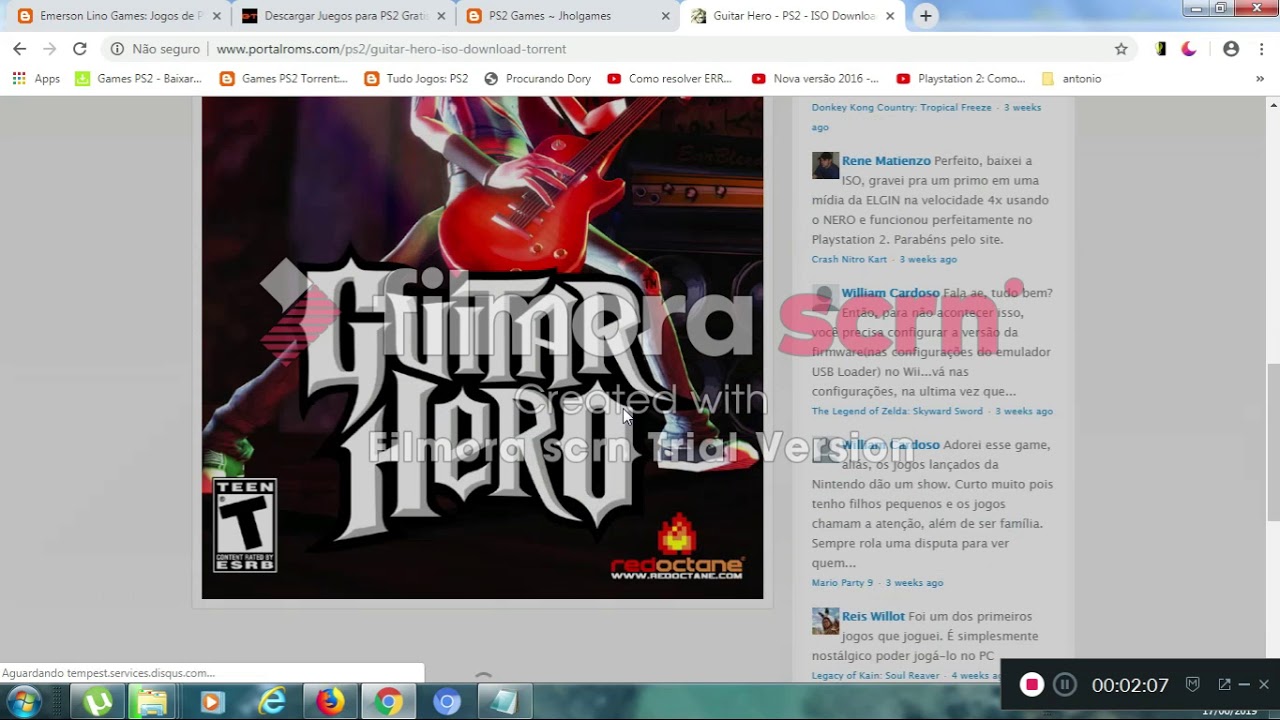Image resolution: width=1280 pixels, height=720 pixels.
Task: Open the antonio bookmarks folder
Action: point(1071,79)
